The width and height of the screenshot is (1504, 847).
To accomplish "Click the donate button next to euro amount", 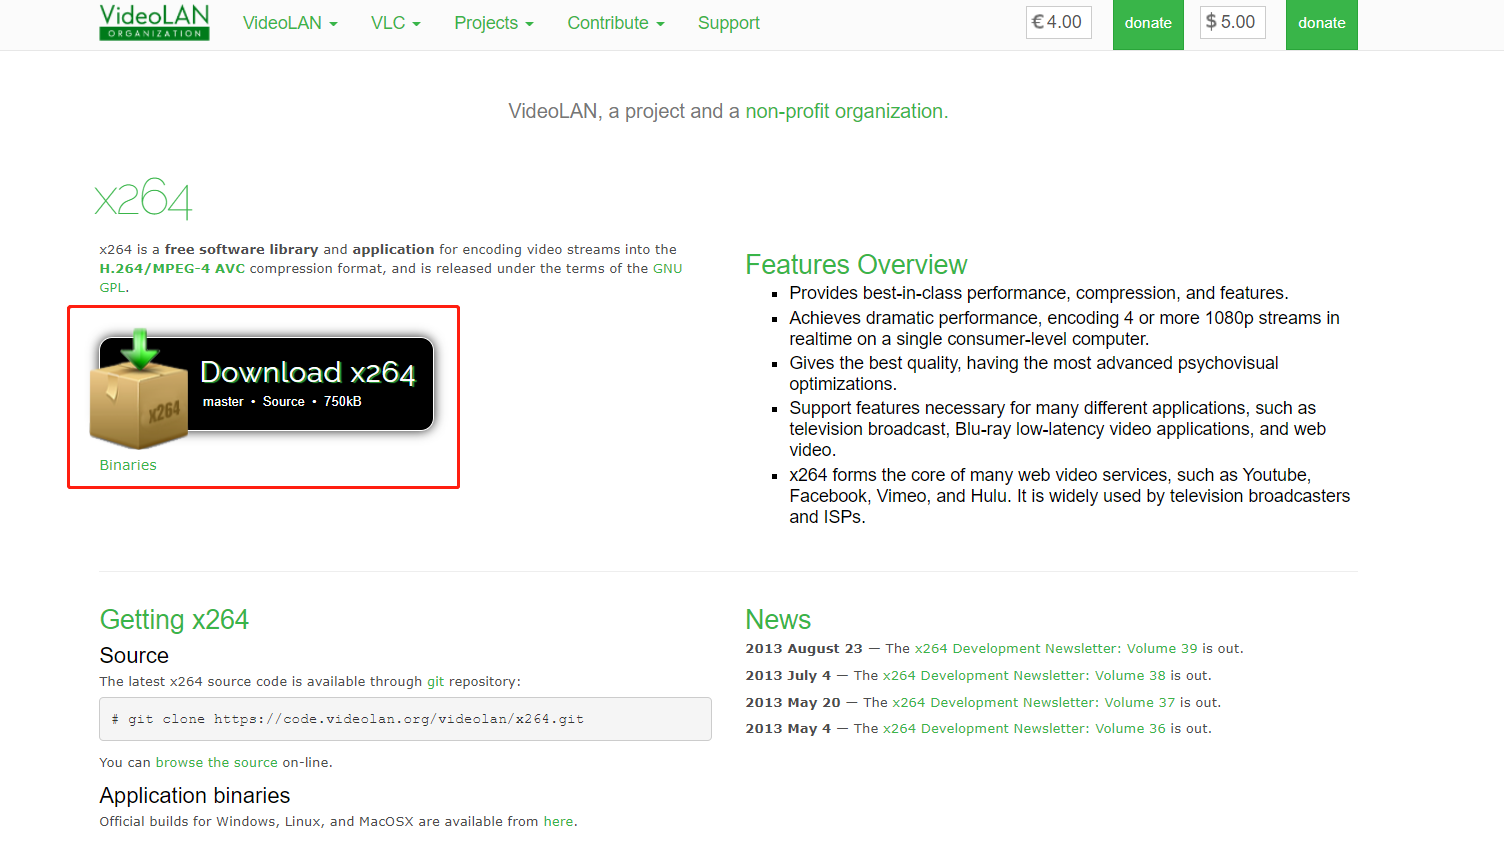I will coord(1148,23).
